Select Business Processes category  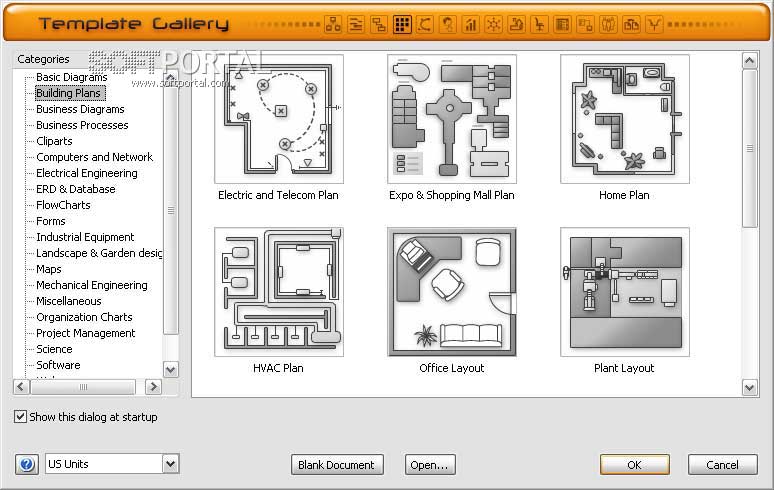(82, 125)
